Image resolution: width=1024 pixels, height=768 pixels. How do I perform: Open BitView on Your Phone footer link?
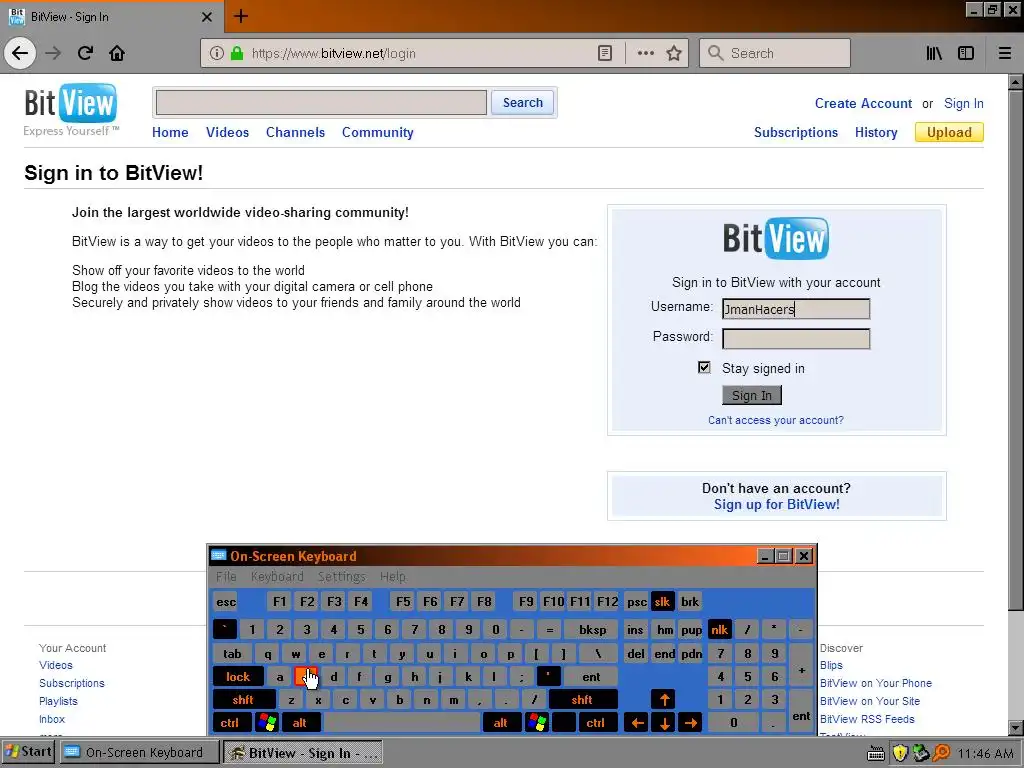pyautogui.click(x=876, y=683)
